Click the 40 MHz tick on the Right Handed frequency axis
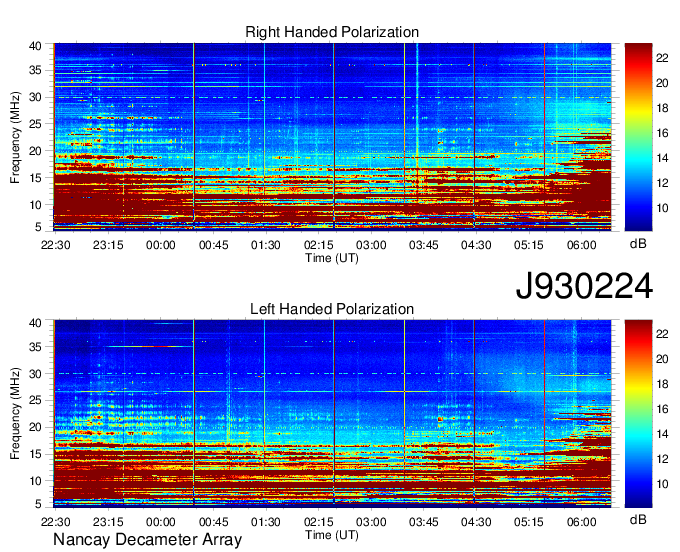Viewport: 680px width, 552px height. pos(35,46)
